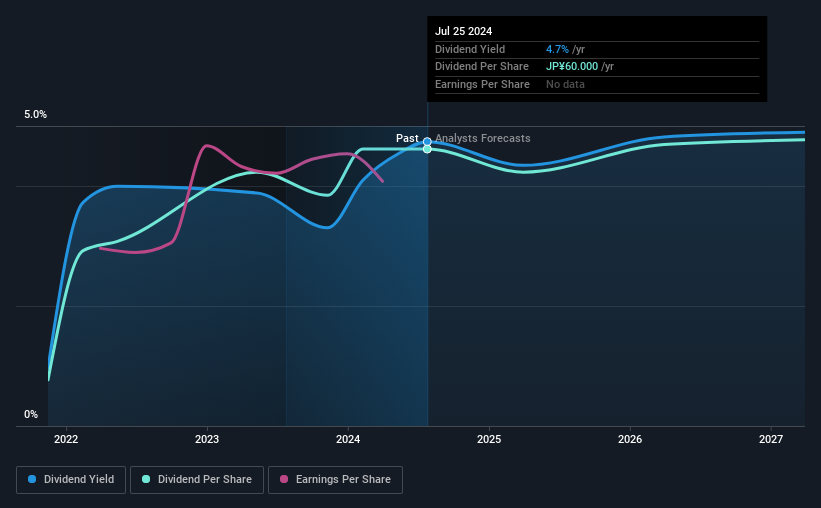Click the teal Dividend Per Share marker point

427,149
